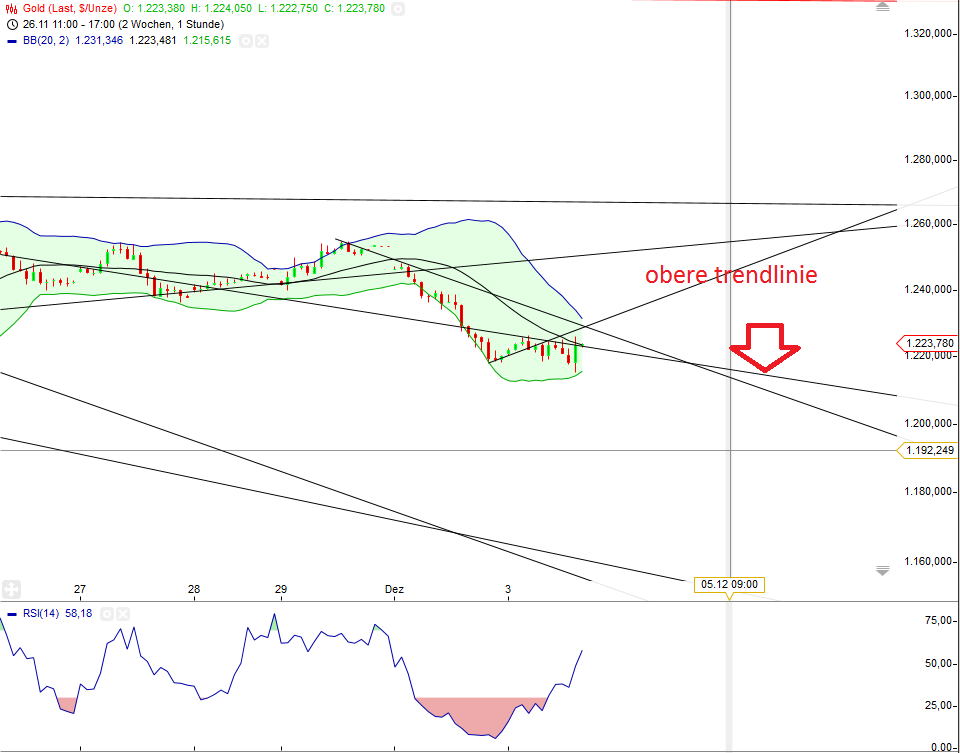Click the scroll-down arrow on the price scale
The height and width of the screenshot is (753, 960).
coord(883,570)
